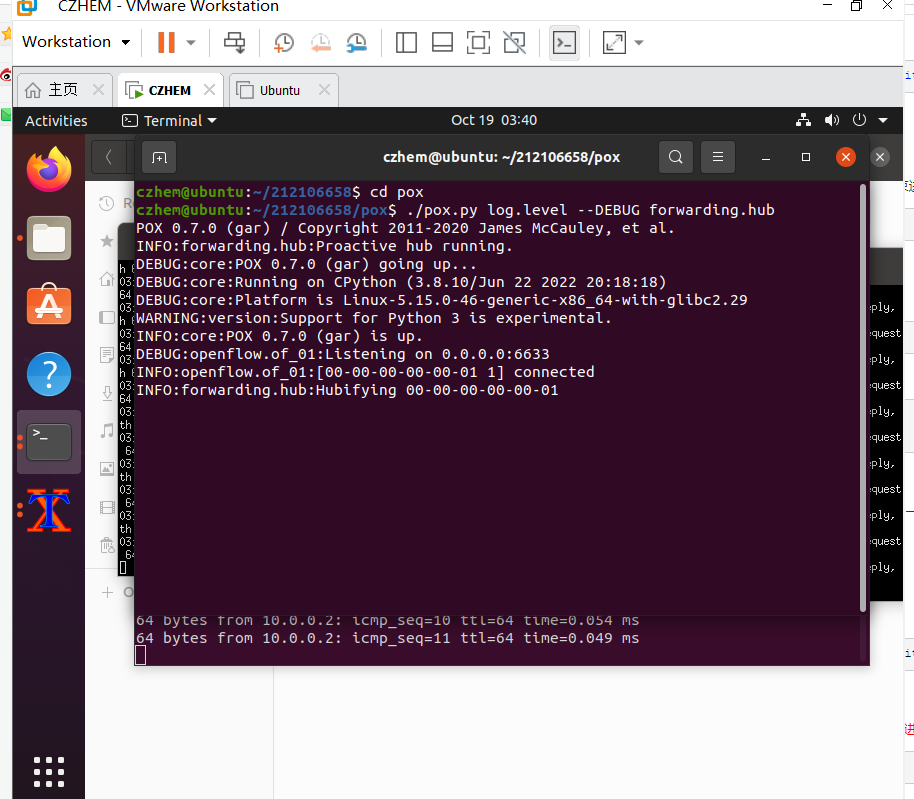Open Pictures folder in Files sidebar
Image resolution: width=914 pixels, height=799 pixels.
coord(107,469)
